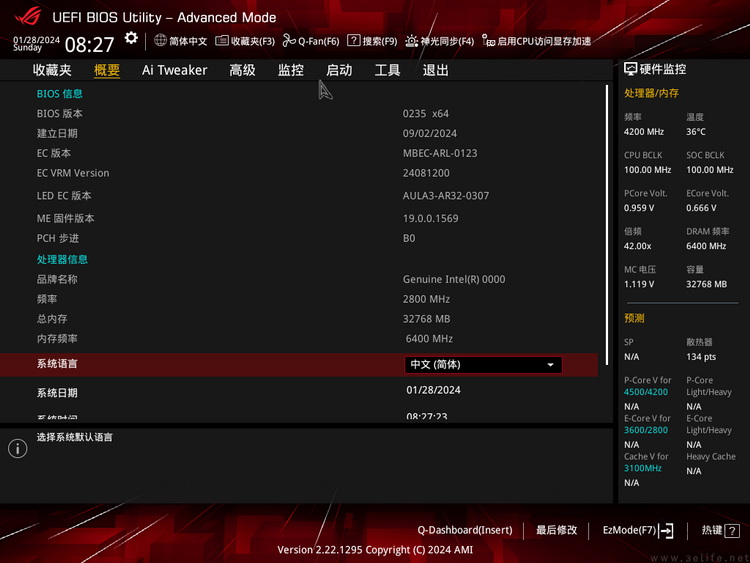Open settings via the gear icon
750x563 pixels.
[131, 38]
